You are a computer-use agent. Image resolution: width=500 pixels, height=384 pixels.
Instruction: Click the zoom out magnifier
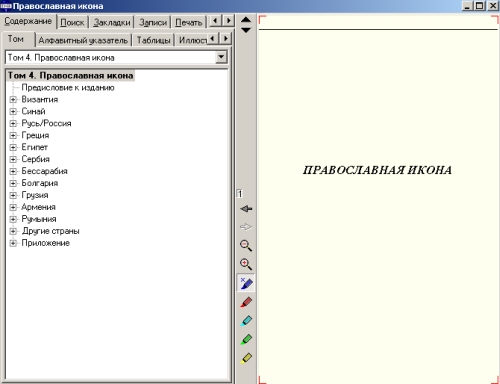tap(246, 245)
